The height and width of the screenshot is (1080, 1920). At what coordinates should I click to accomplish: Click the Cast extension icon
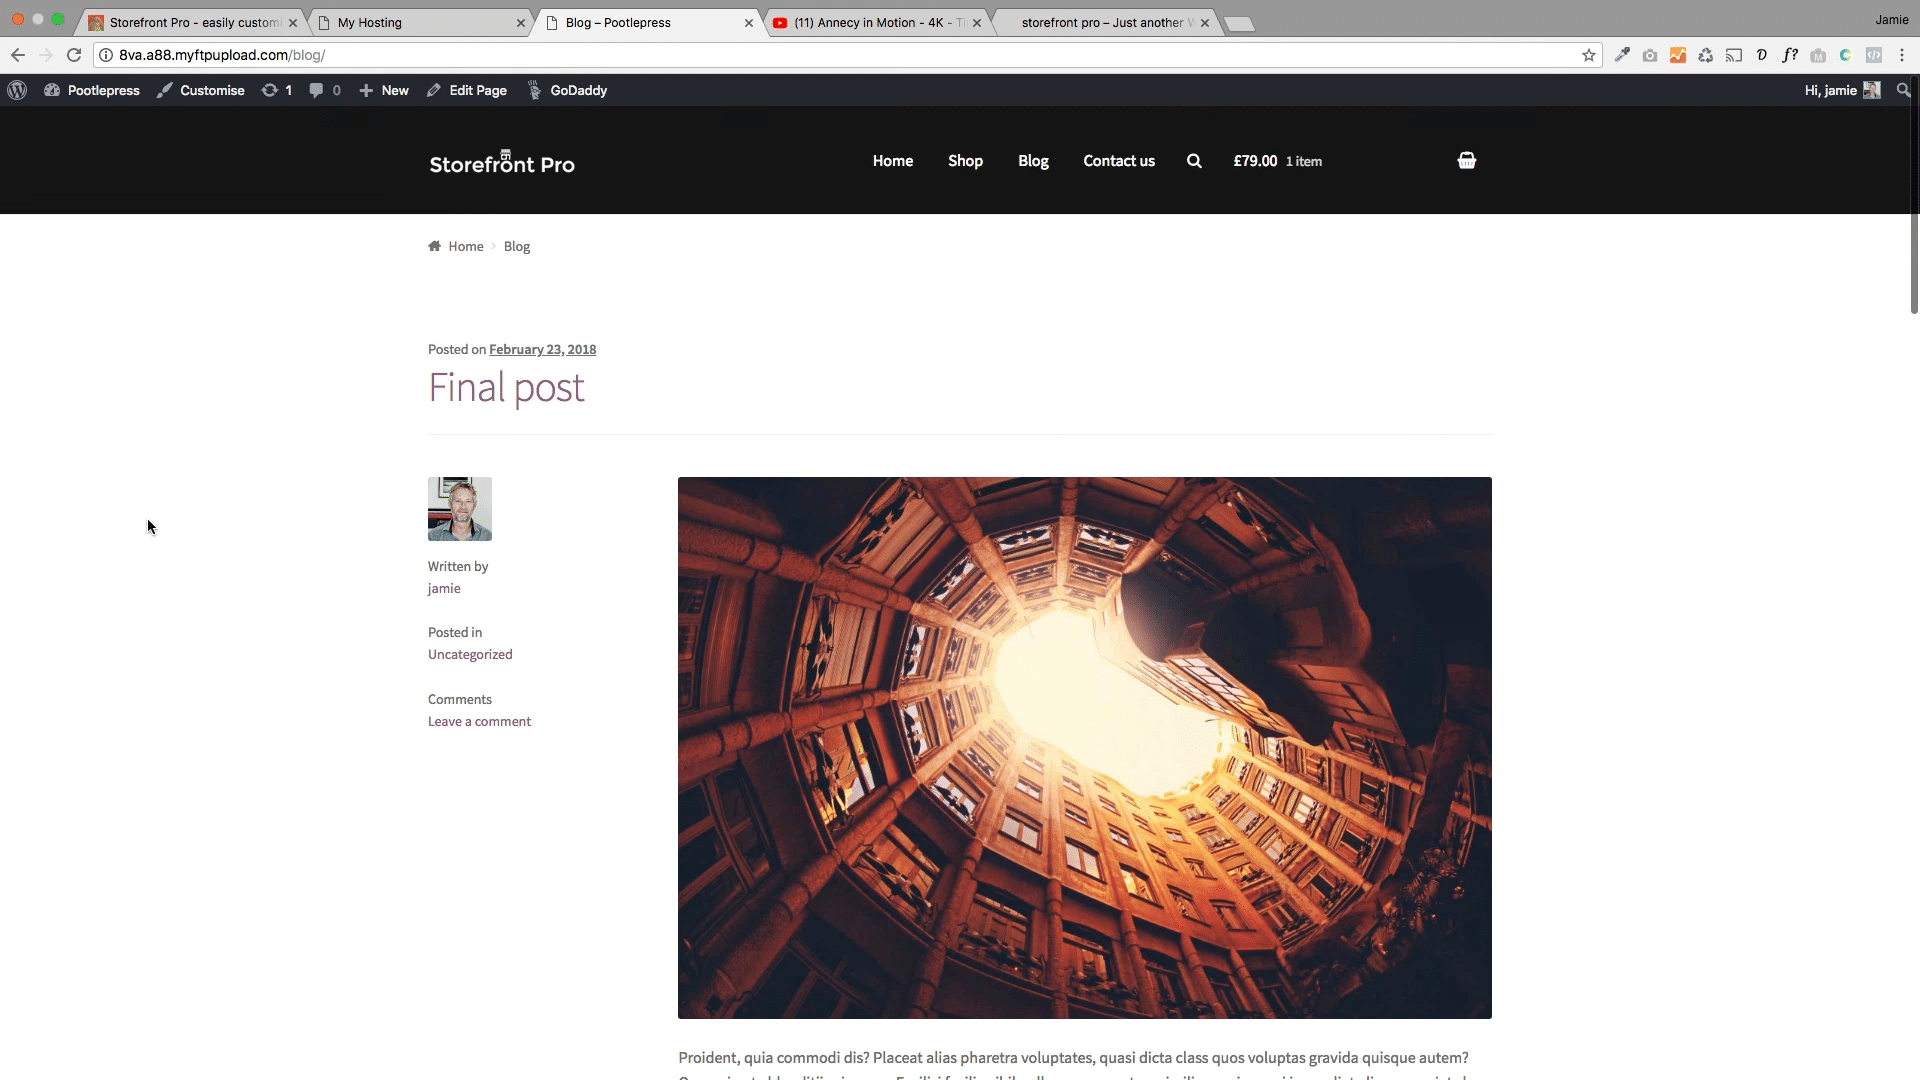point(1734,55)
